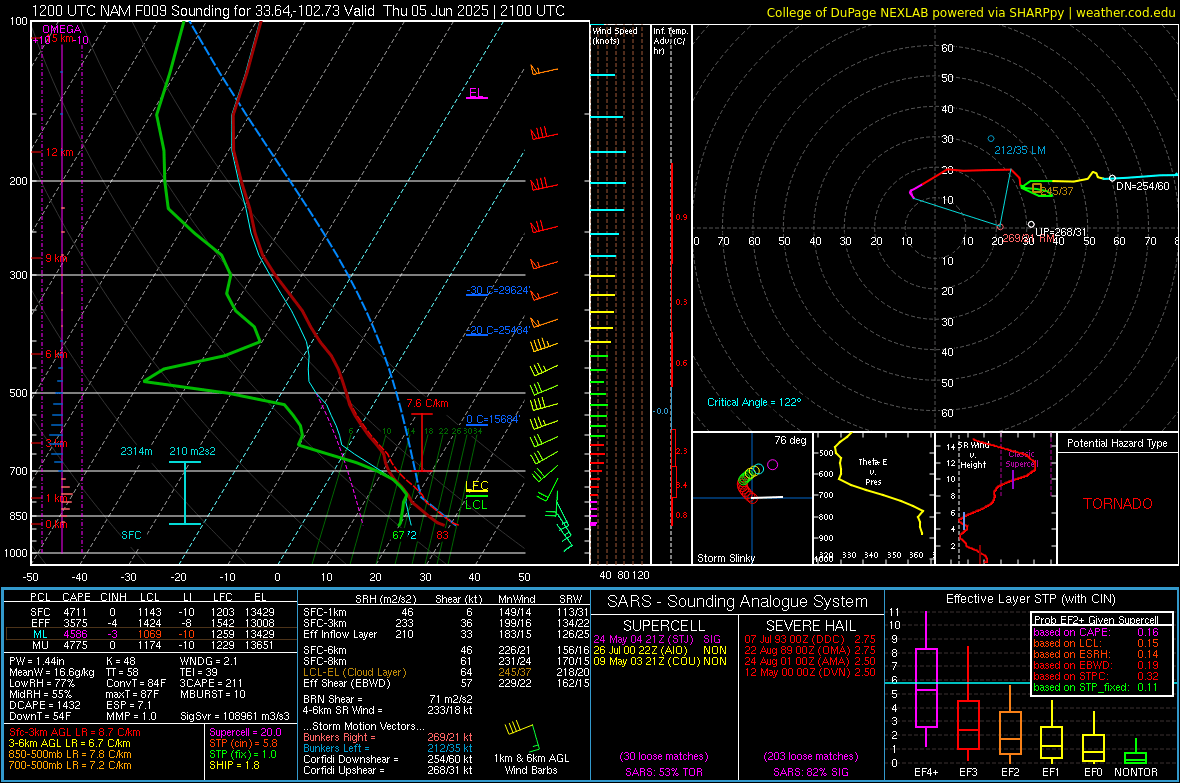
Task: Click the Classic Supercell label
Action: click(x=1021, y=459)
